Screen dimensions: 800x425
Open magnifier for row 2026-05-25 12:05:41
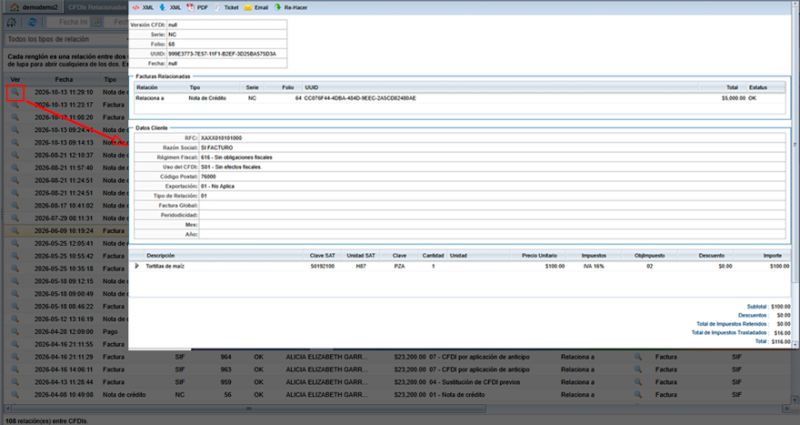click(x=15, y=243)
